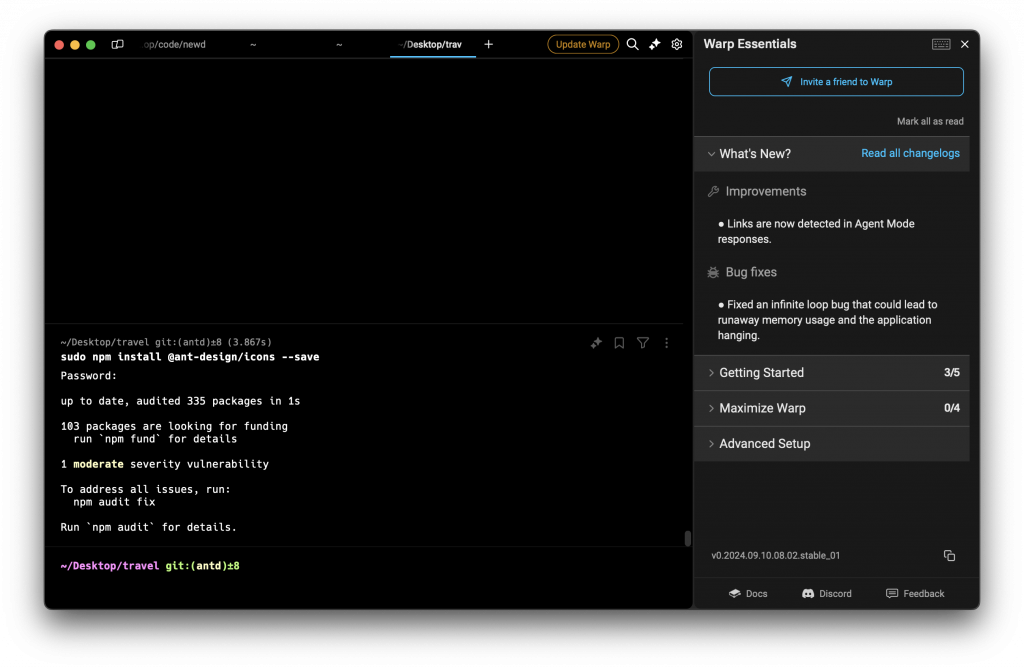
Task: Switch to the second tab labeled ~
Action: (x=253, y=44)
